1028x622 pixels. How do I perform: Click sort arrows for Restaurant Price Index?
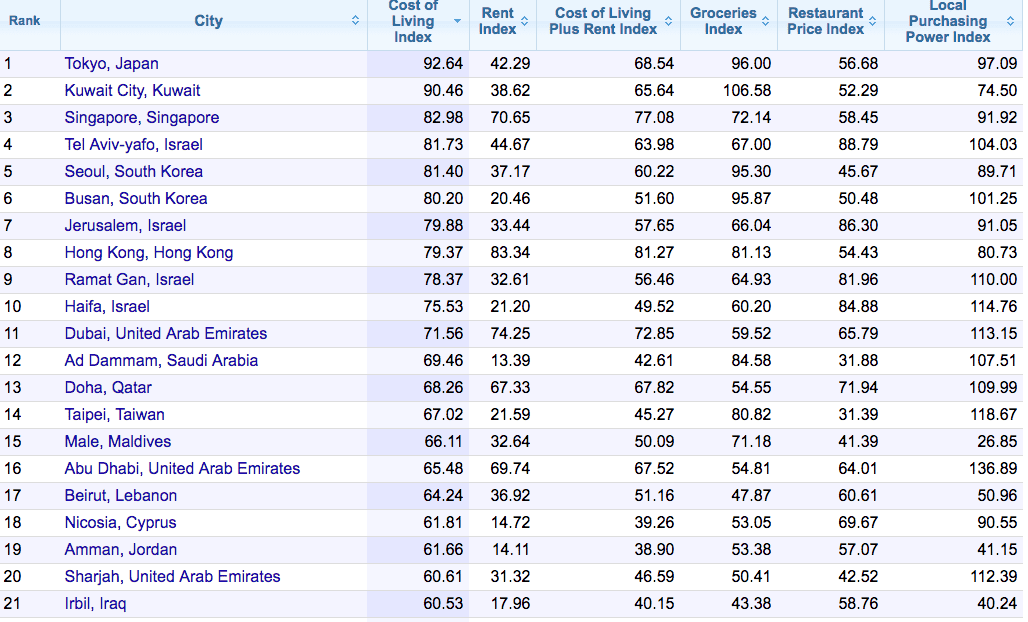tap(872, 21)
